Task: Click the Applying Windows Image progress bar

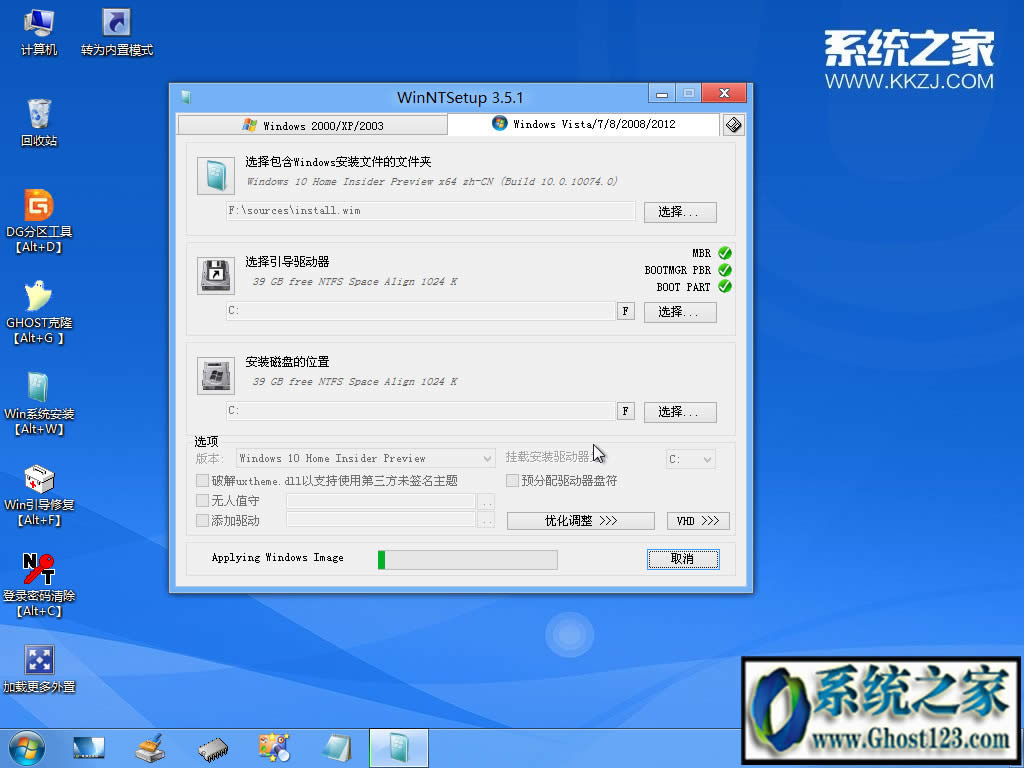Action: [x=466, y=559]
